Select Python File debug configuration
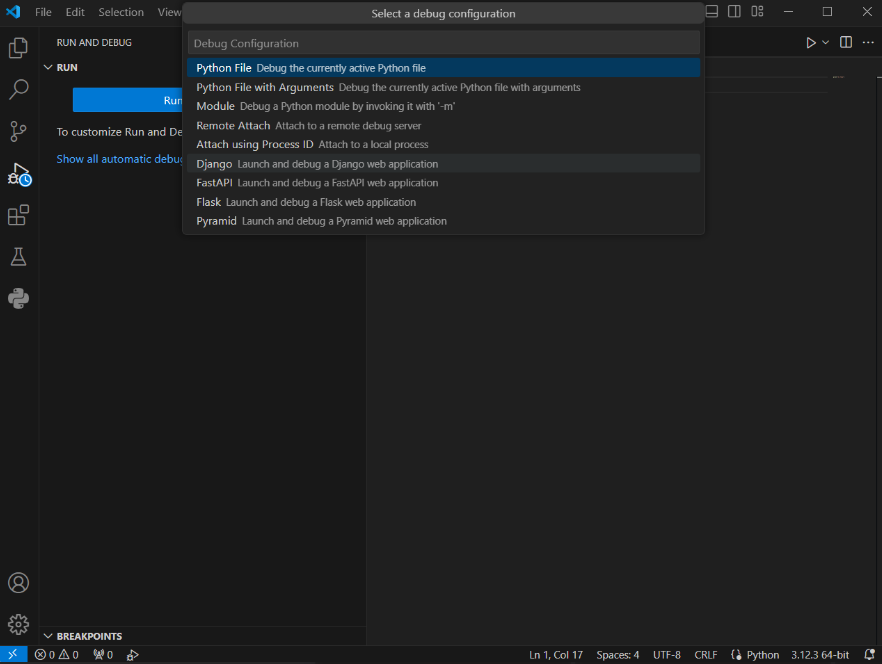The width and height of the screenshot is (882, 664). pos(443,68)
